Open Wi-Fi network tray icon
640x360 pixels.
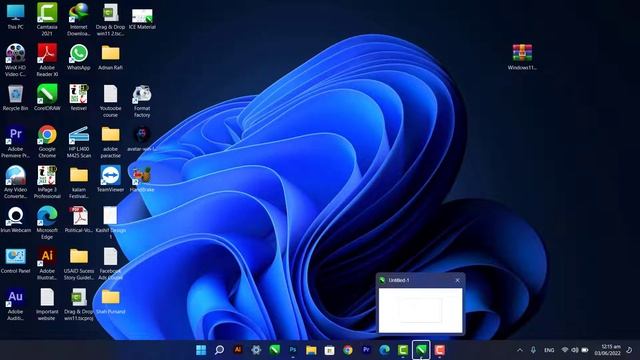coord(565,350)
